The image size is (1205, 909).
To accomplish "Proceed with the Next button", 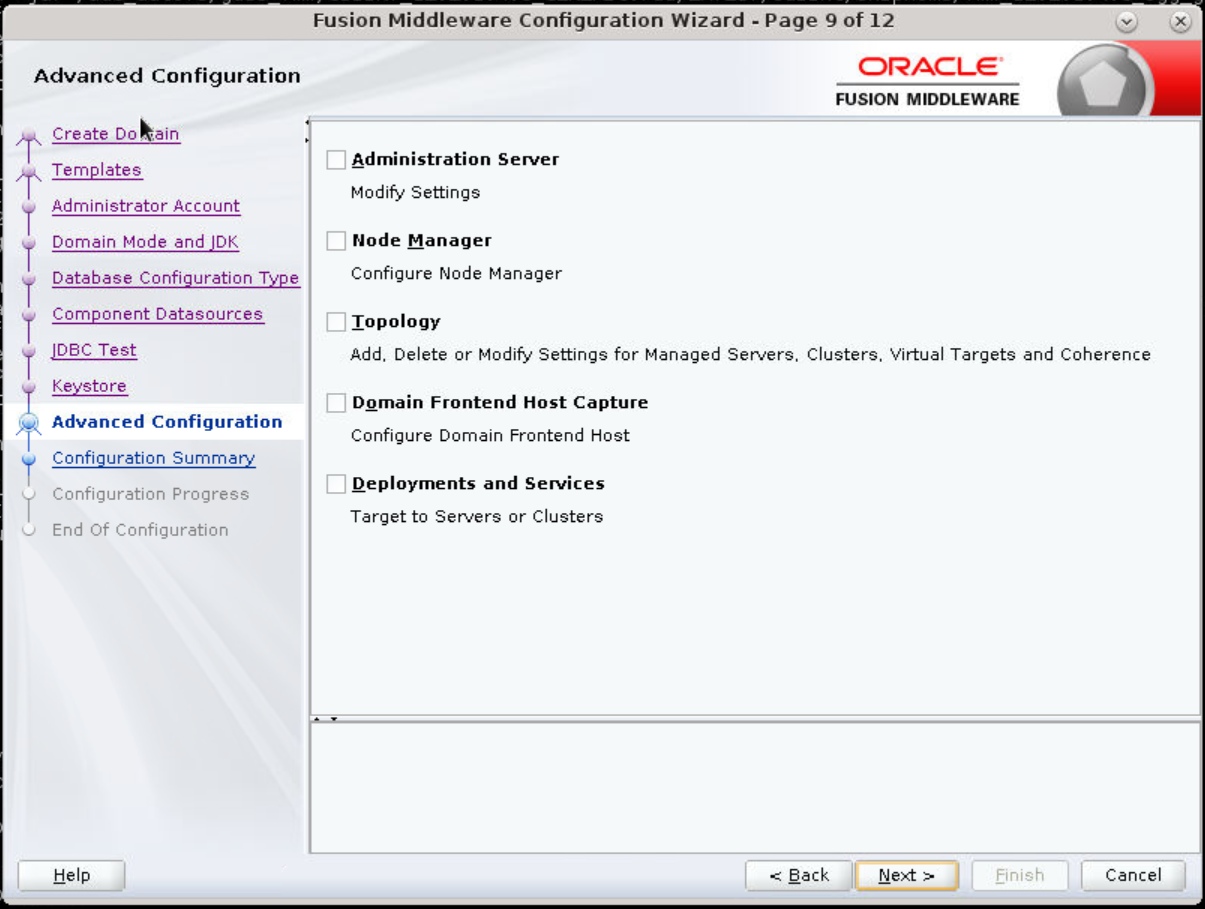I will (907, 875).
